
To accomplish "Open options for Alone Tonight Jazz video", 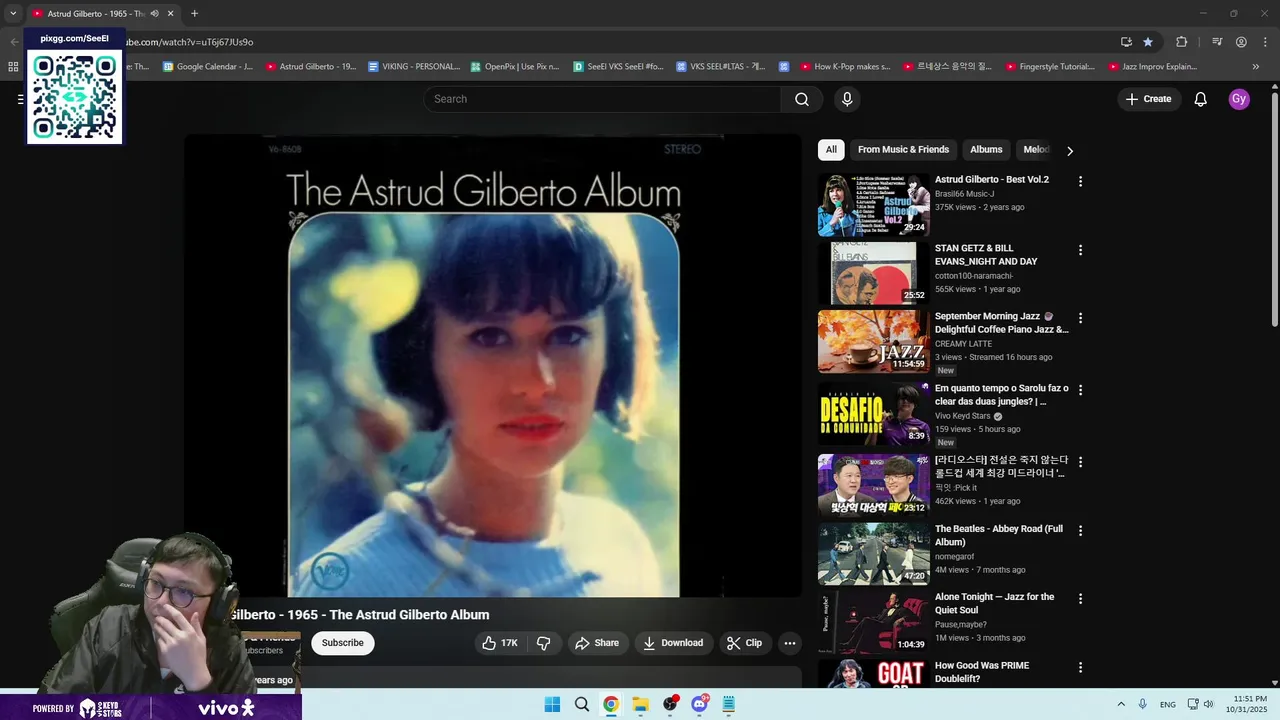I will pos(1080,598).
